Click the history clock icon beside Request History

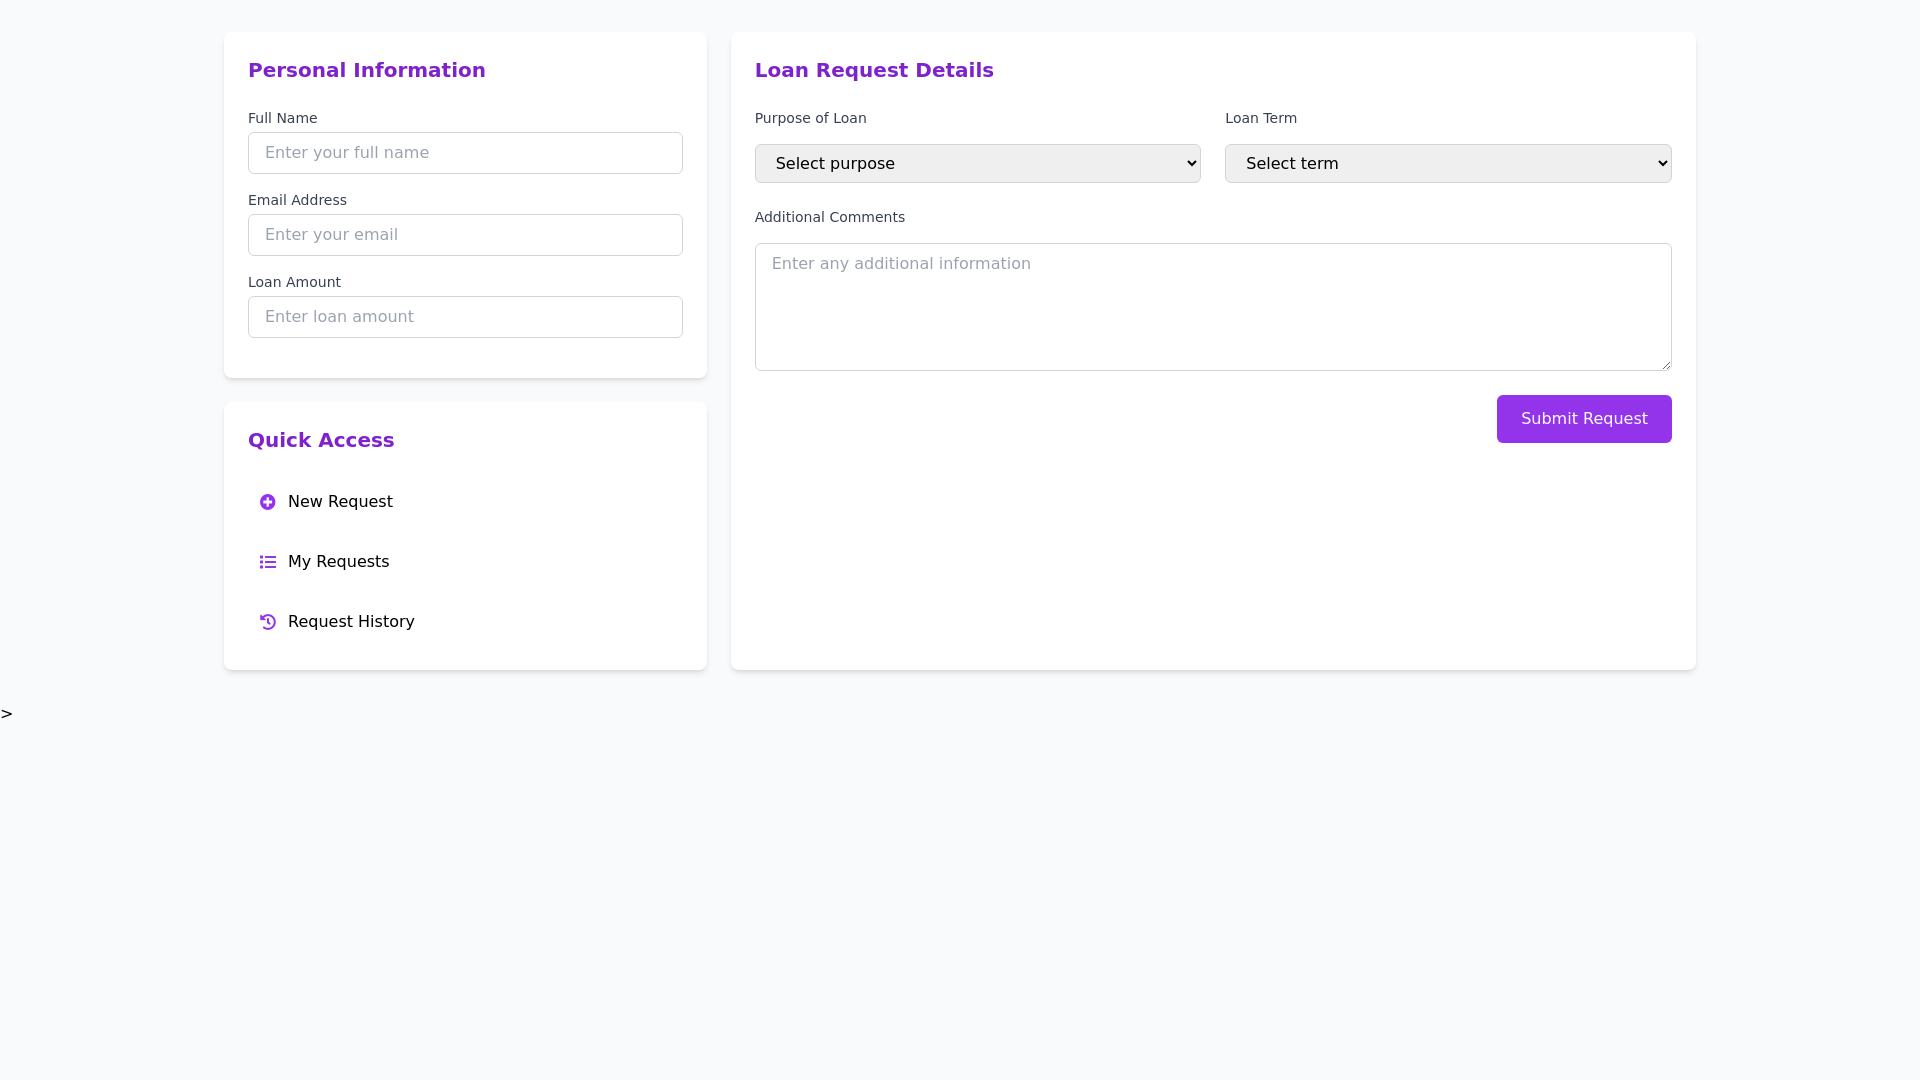[268, 622]
